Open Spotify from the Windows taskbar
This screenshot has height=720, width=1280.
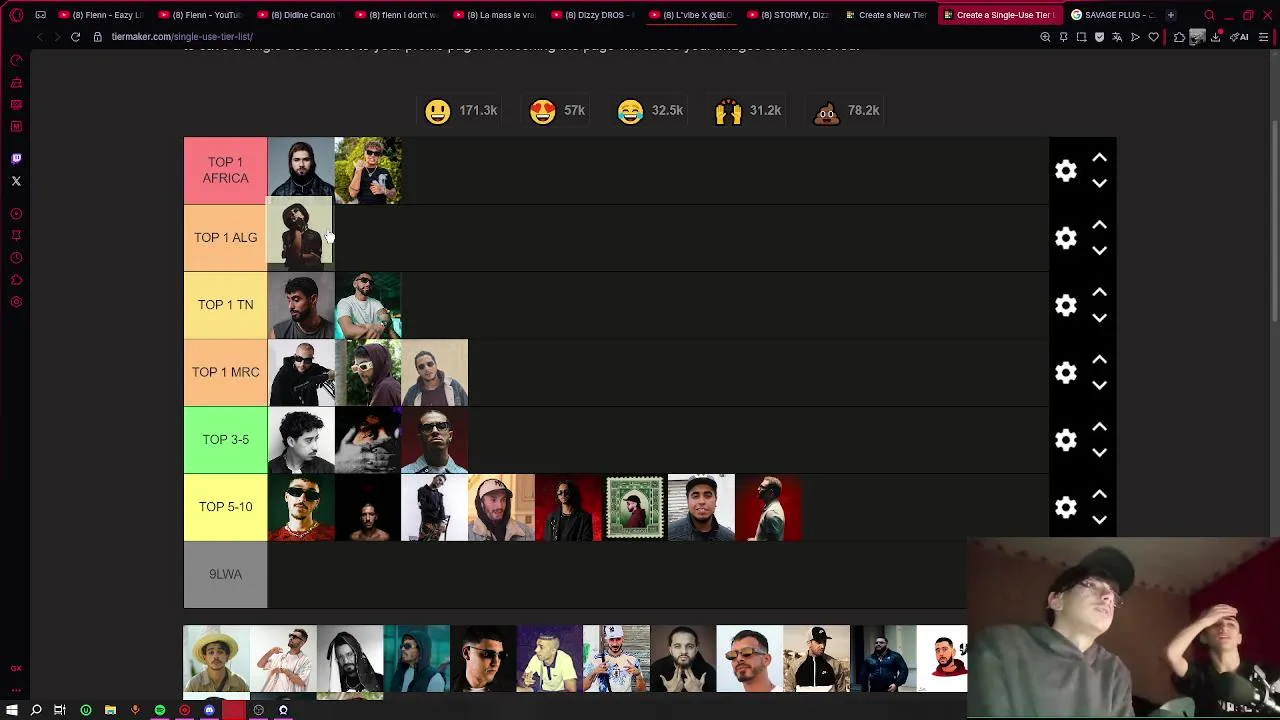tap(160, 710)
